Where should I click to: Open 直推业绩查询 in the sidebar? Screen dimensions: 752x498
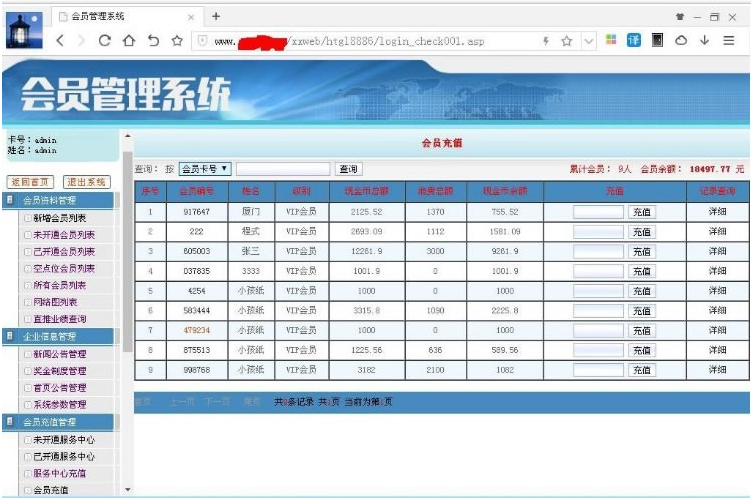click(x=59, y=319)
